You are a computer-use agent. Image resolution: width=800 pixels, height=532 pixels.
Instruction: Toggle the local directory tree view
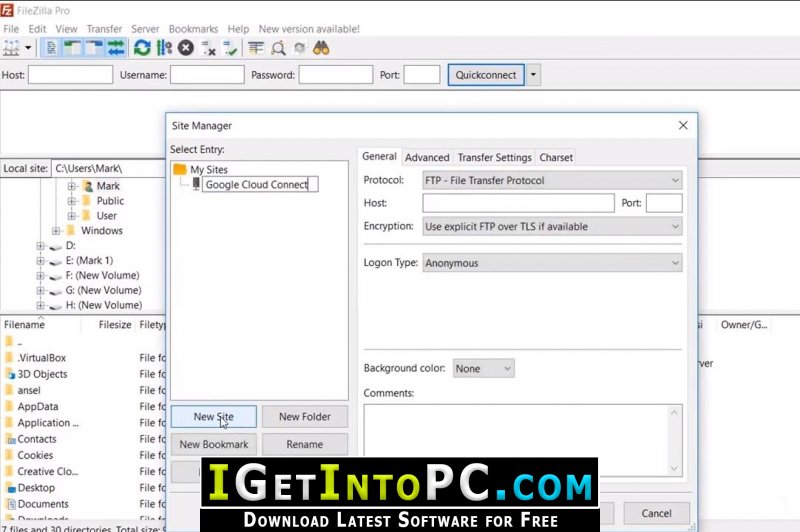coord(72,48)
